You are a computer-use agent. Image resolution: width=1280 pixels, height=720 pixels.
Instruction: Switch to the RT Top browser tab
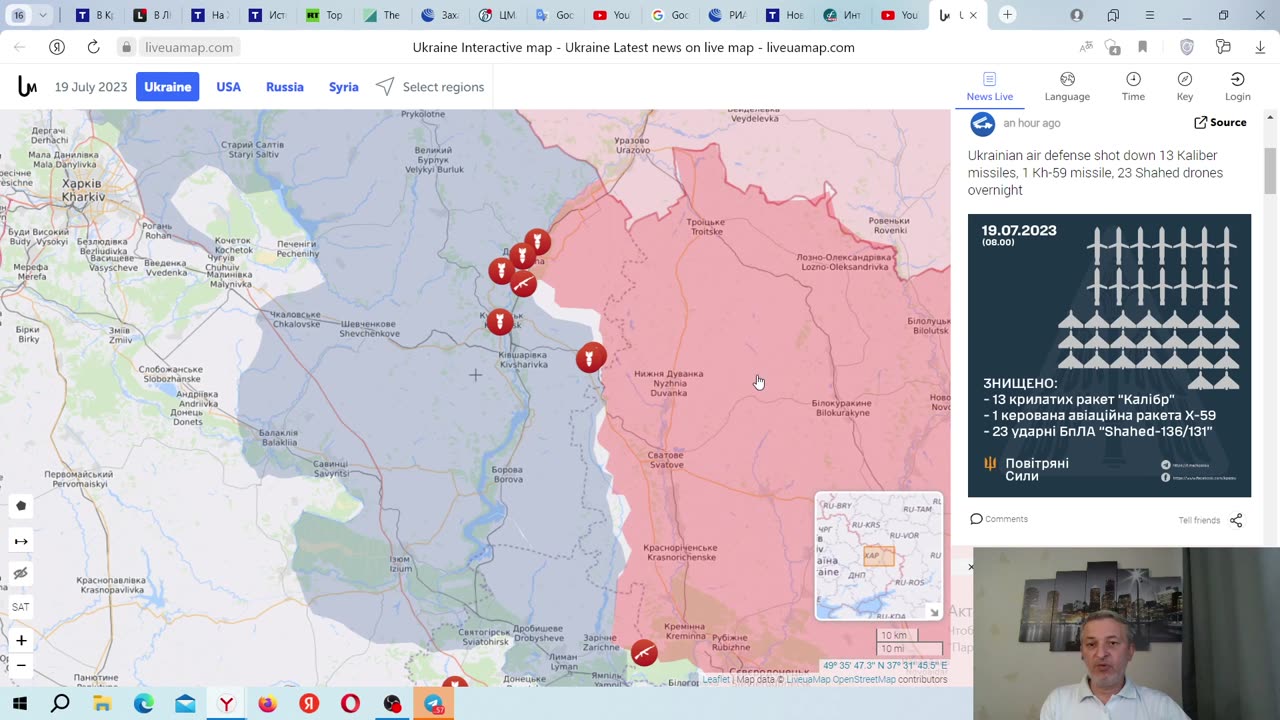[x=325, y=15]
